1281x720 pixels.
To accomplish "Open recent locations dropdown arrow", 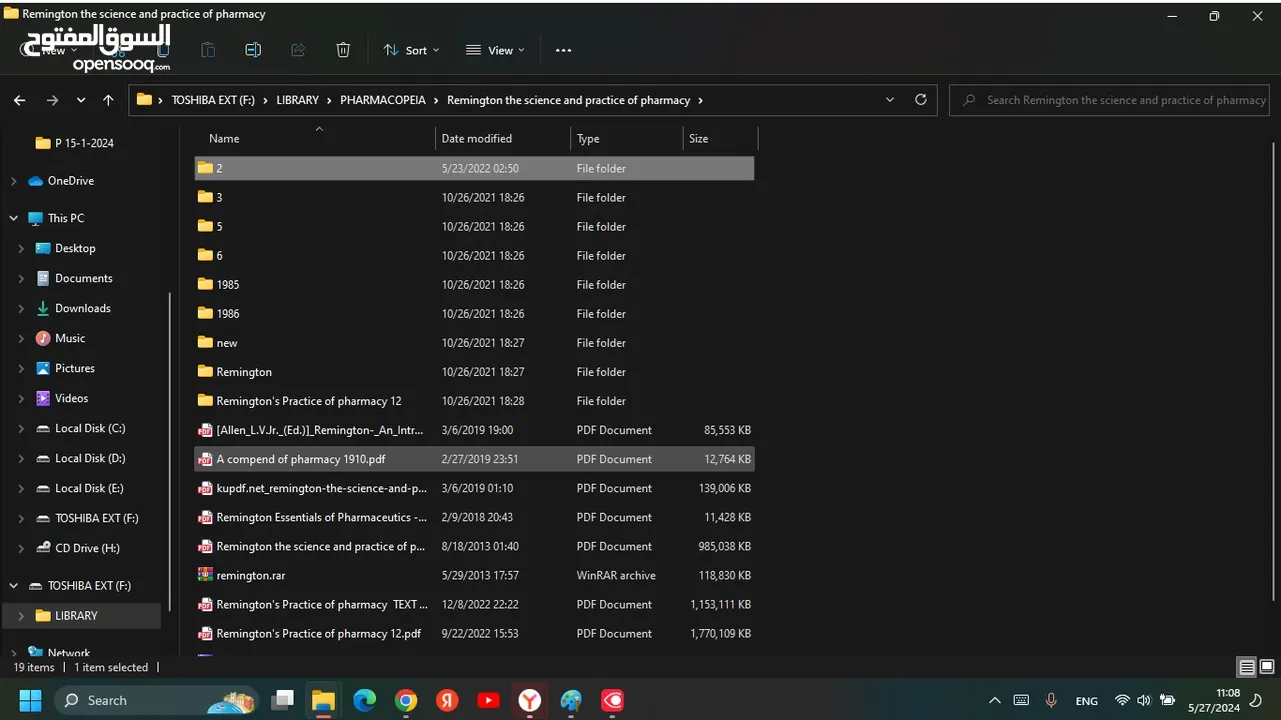I will [x=81, y=100].
